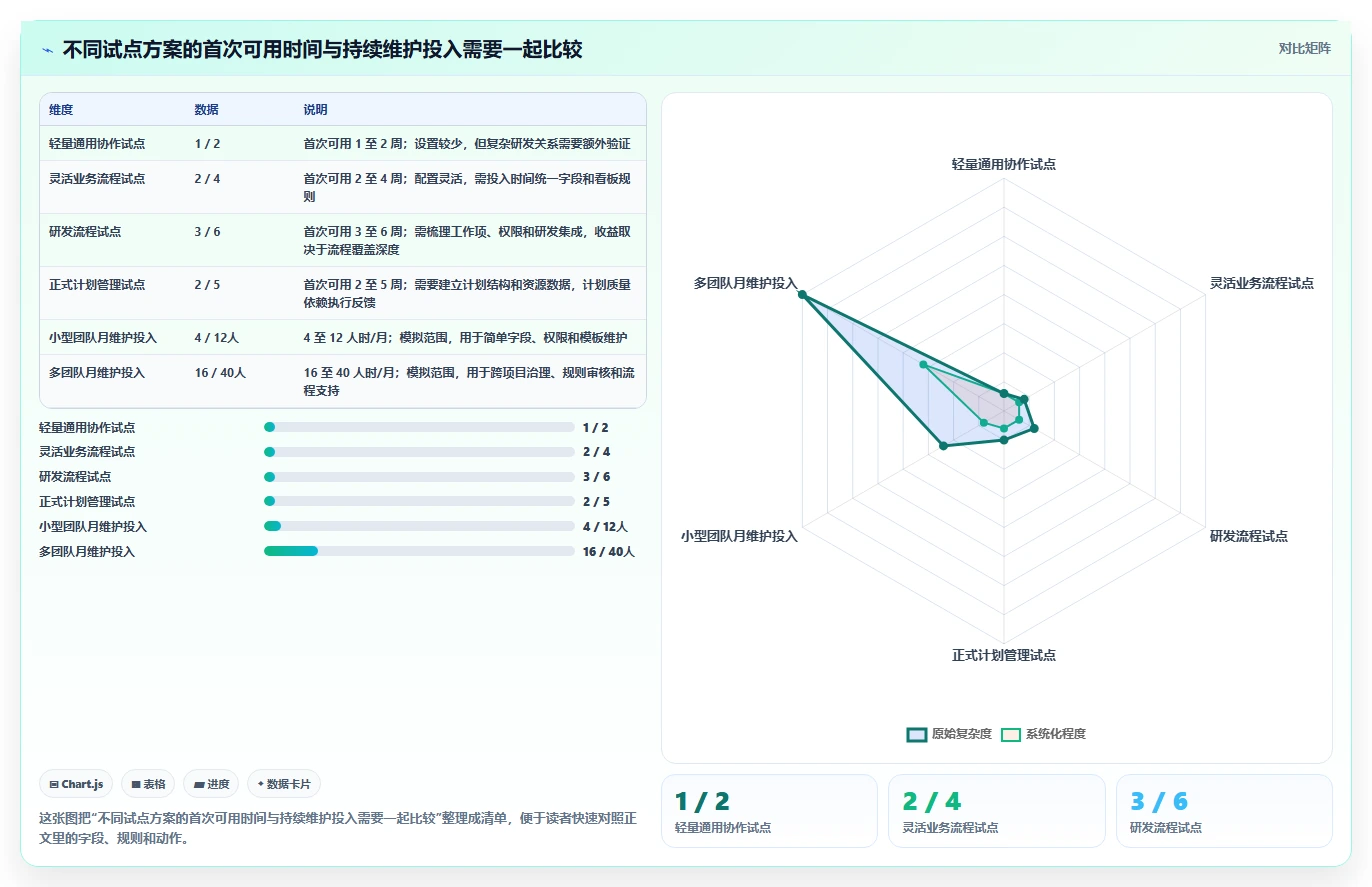
Task: Click the description starting 首次可用 3 至 6 周
Action: (469, 241)
